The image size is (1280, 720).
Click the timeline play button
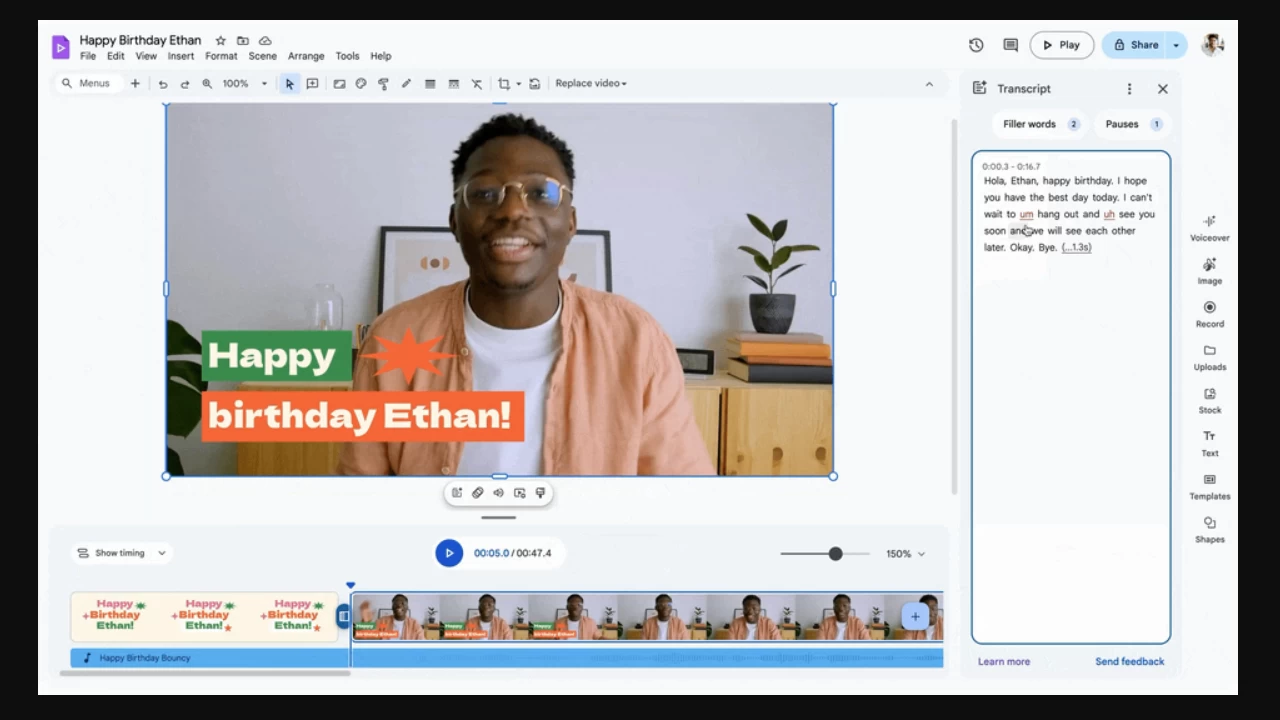pyautogui.click(x=449, y=553)
